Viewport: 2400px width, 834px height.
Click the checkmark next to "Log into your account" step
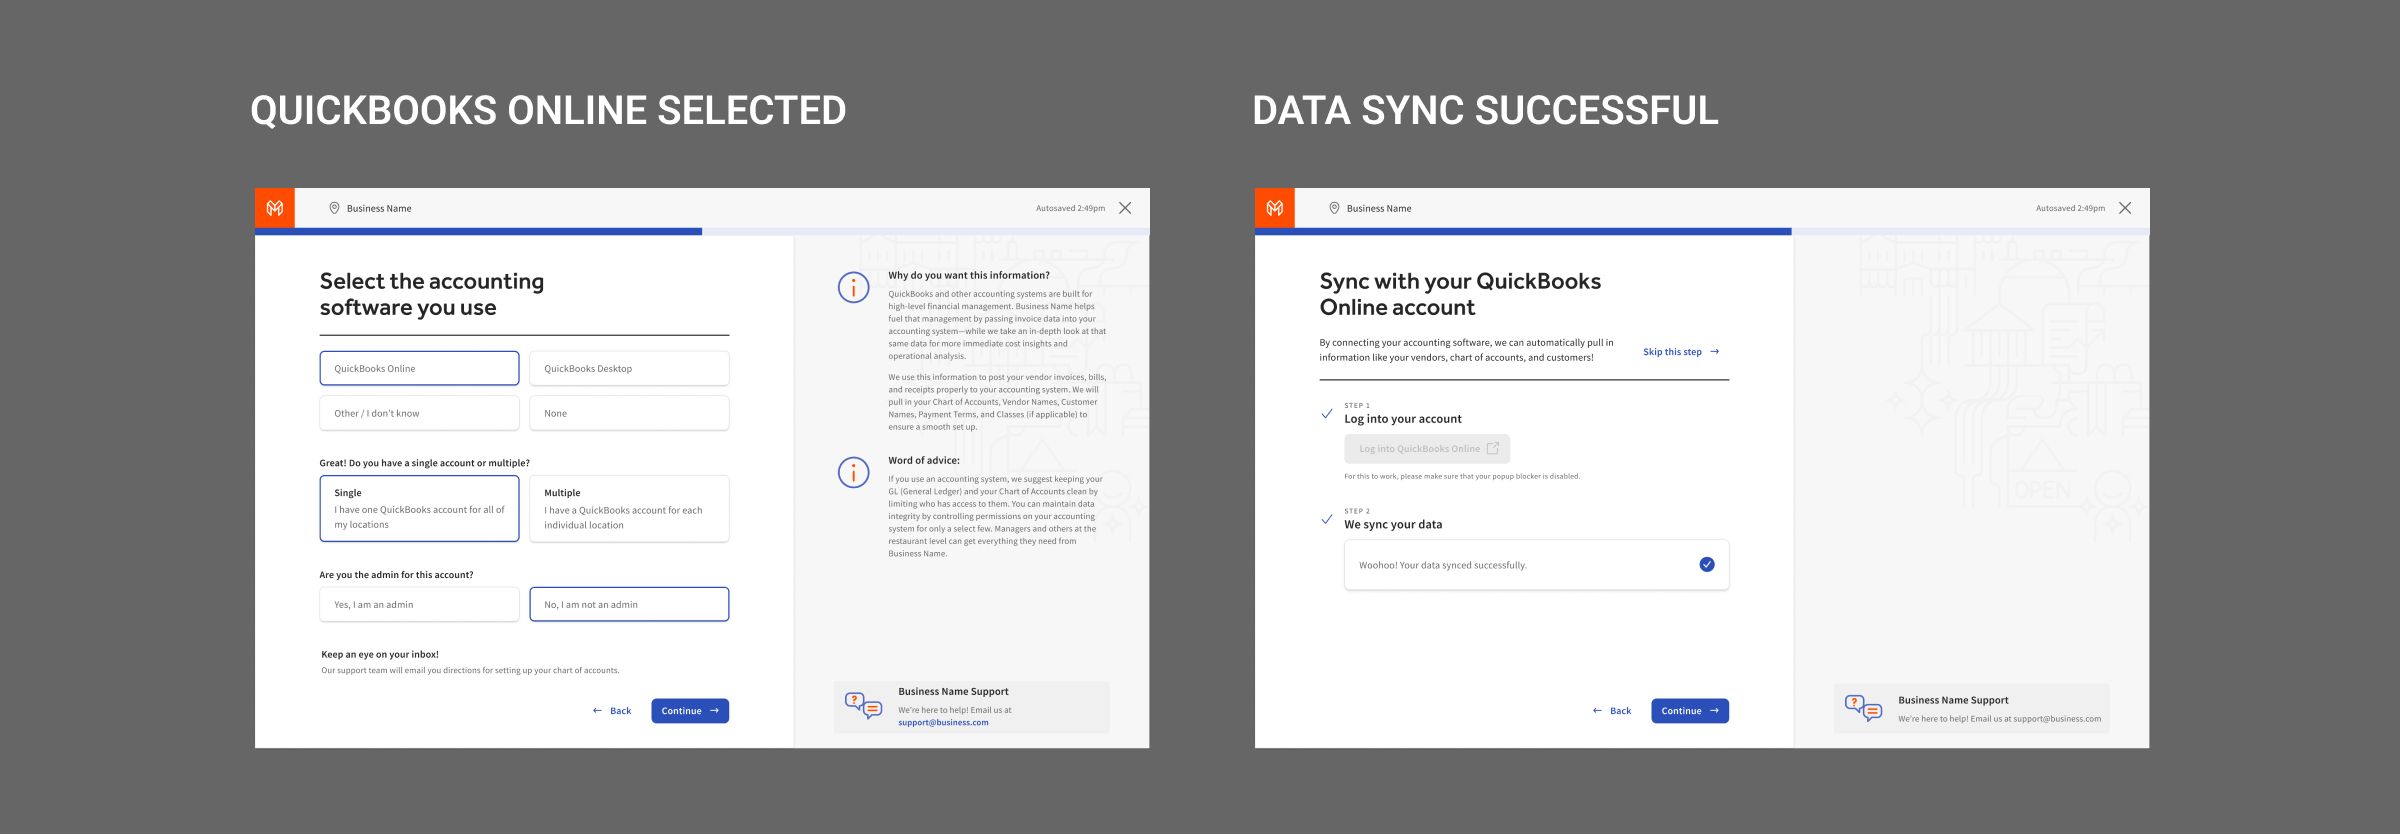pos(1327,413)
